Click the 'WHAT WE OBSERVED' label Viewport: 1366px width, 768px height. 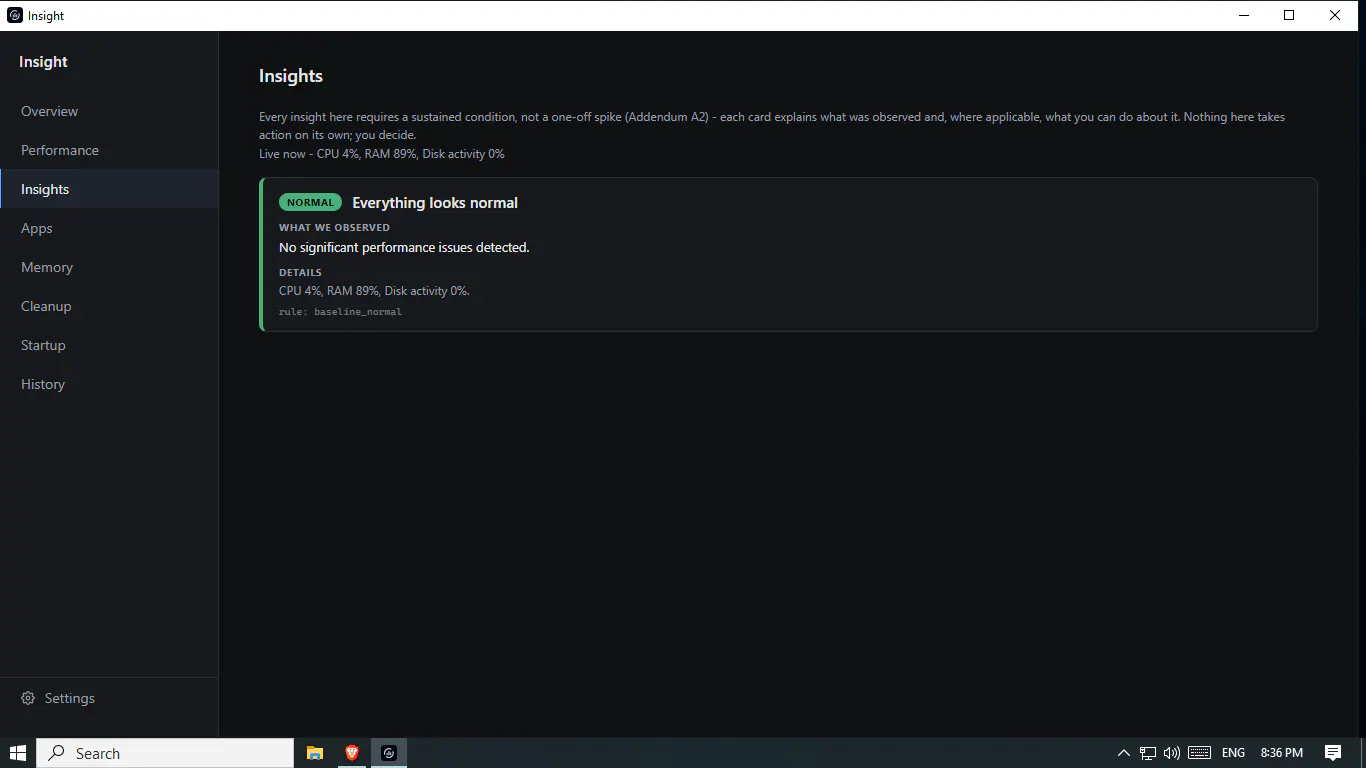tap(334, 228)
